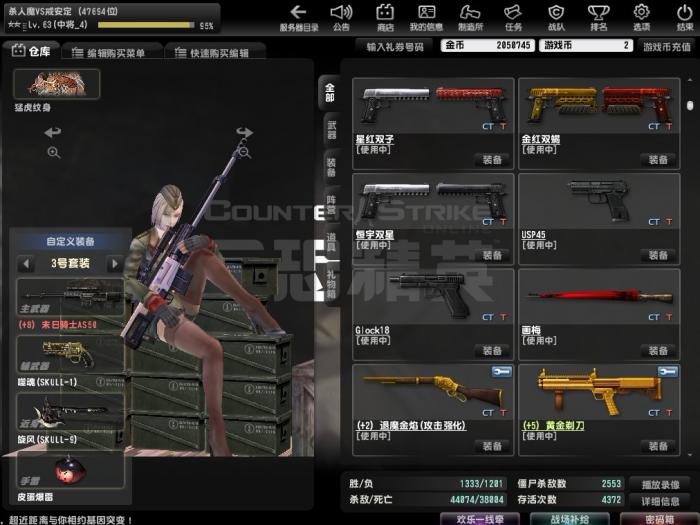Select the grenade slot 皮蛋爆雷
This screenshot has height=525, width=700.
point(70,469)
